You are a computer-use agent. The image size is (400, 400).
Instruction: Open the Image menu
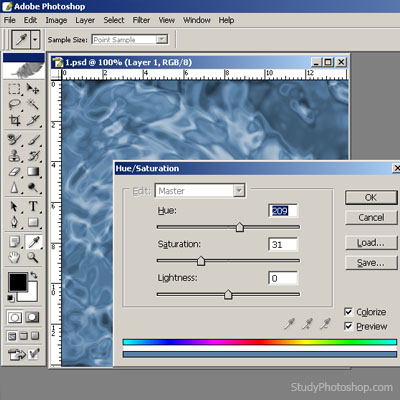(56, 20)
